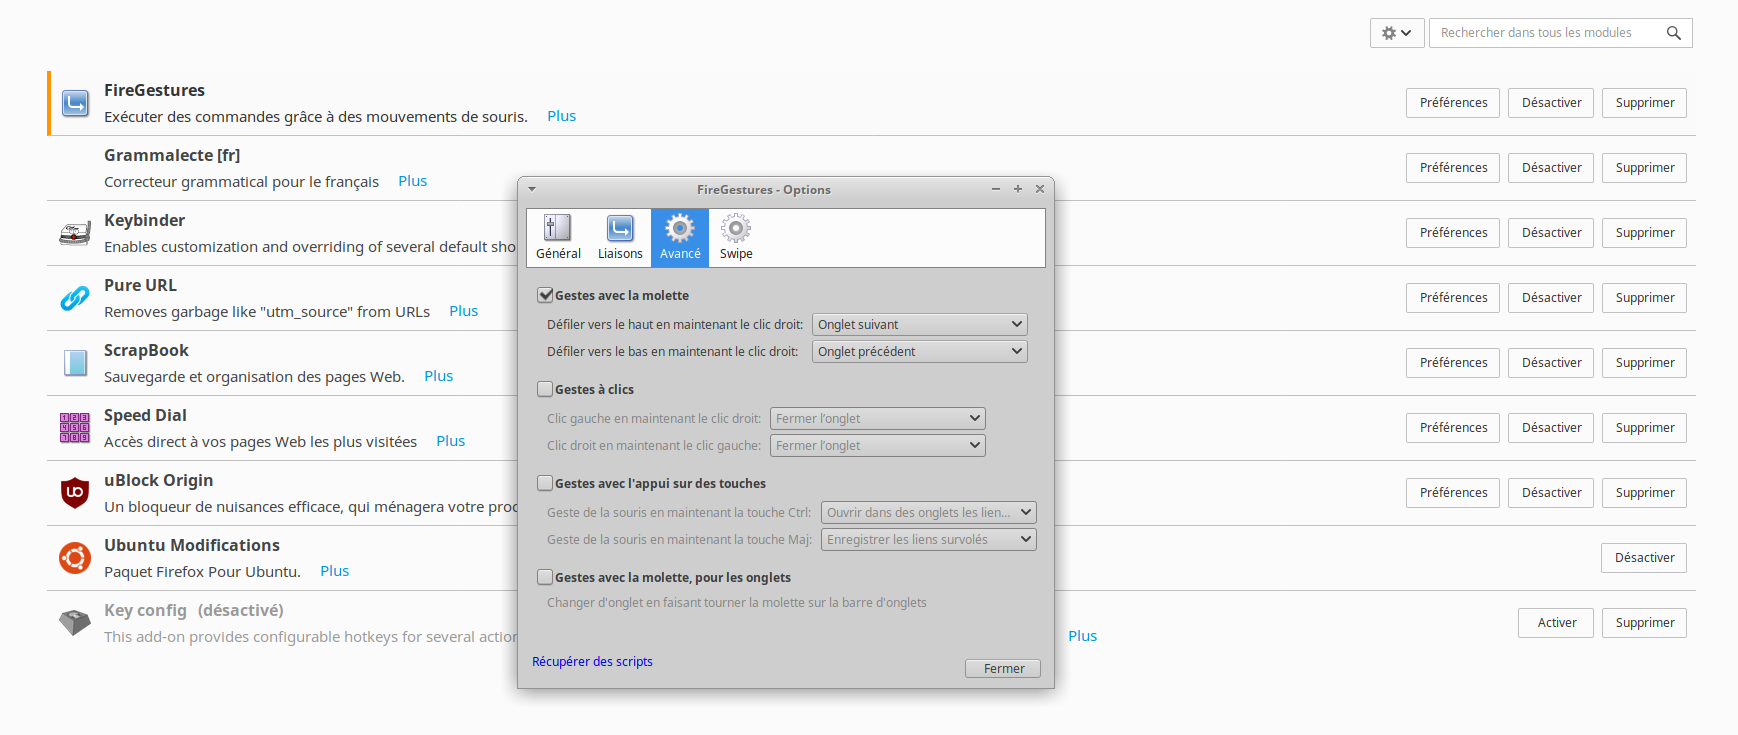Click the Plus link for FireGestures
The width and height of the screenshot is (1738, 735).
[x=561, y=116]
